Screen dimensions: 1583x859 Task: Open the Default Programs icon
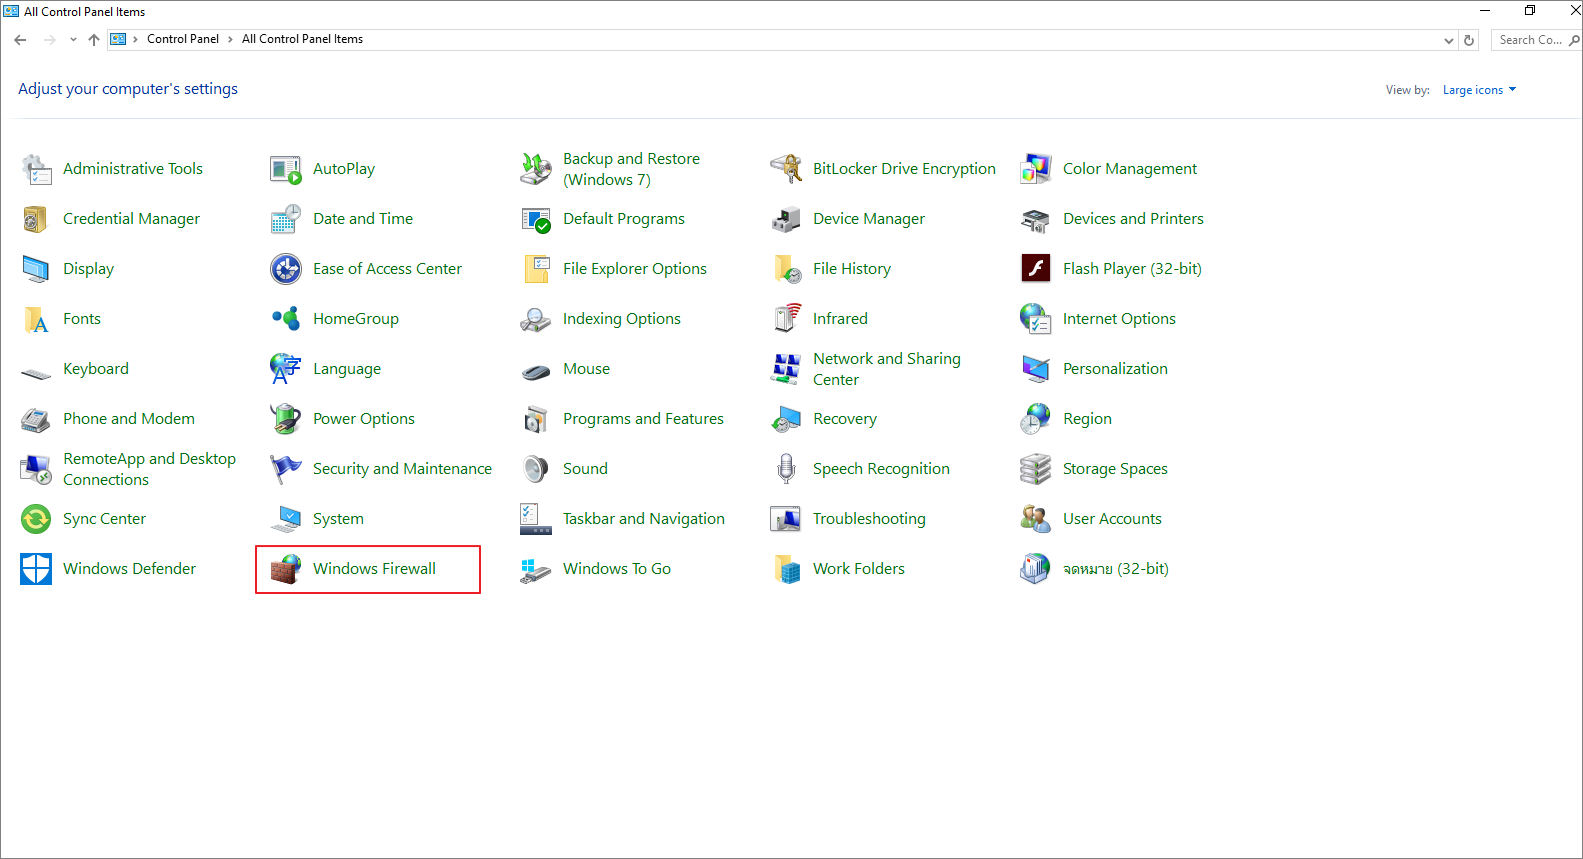click(x=536, y=219)
